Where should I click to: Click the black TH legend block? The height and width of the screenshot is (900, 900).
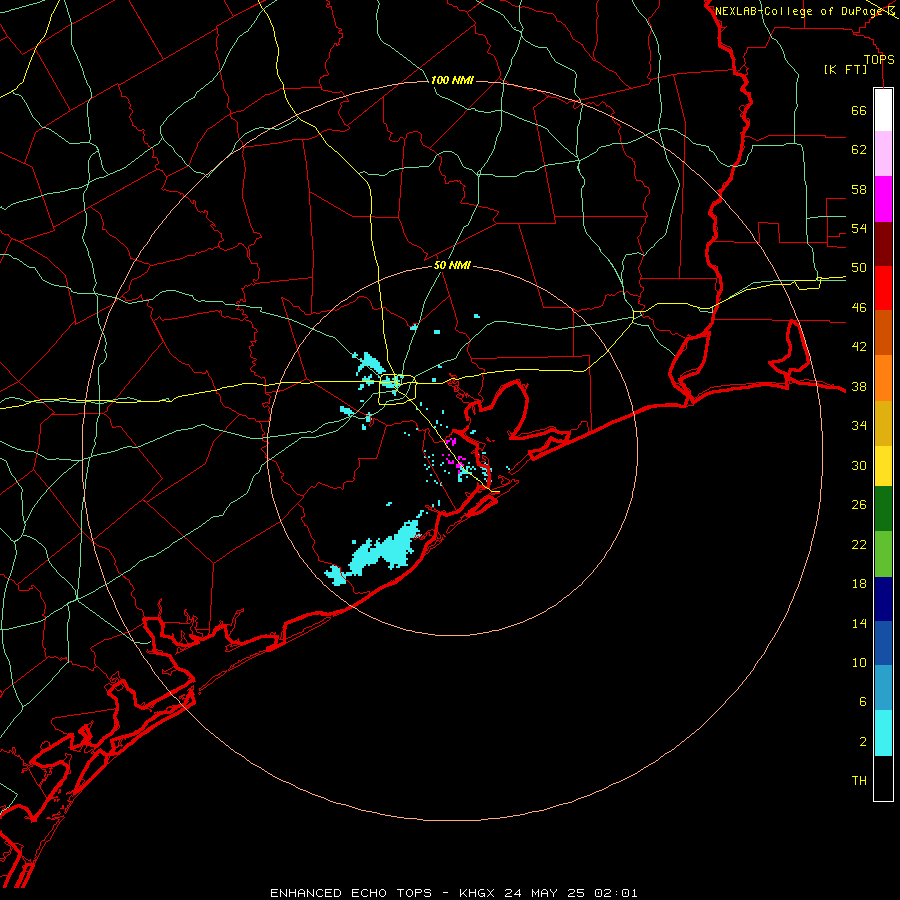click(883, 778)
